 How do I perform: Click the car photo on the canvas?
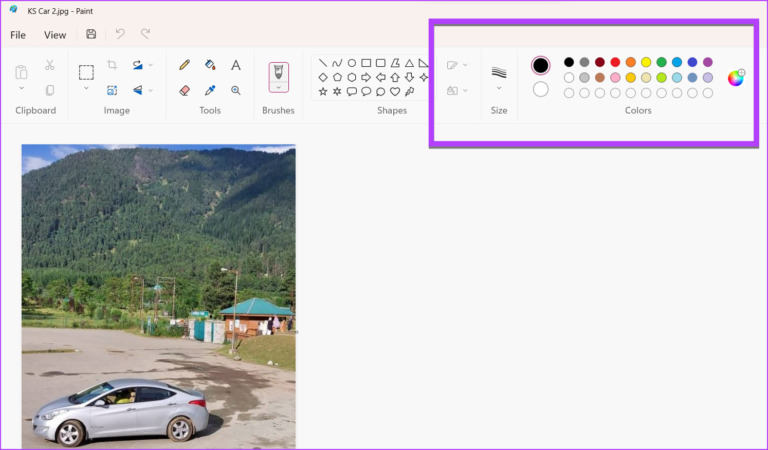pyautogui.click(x=158, y=296)
